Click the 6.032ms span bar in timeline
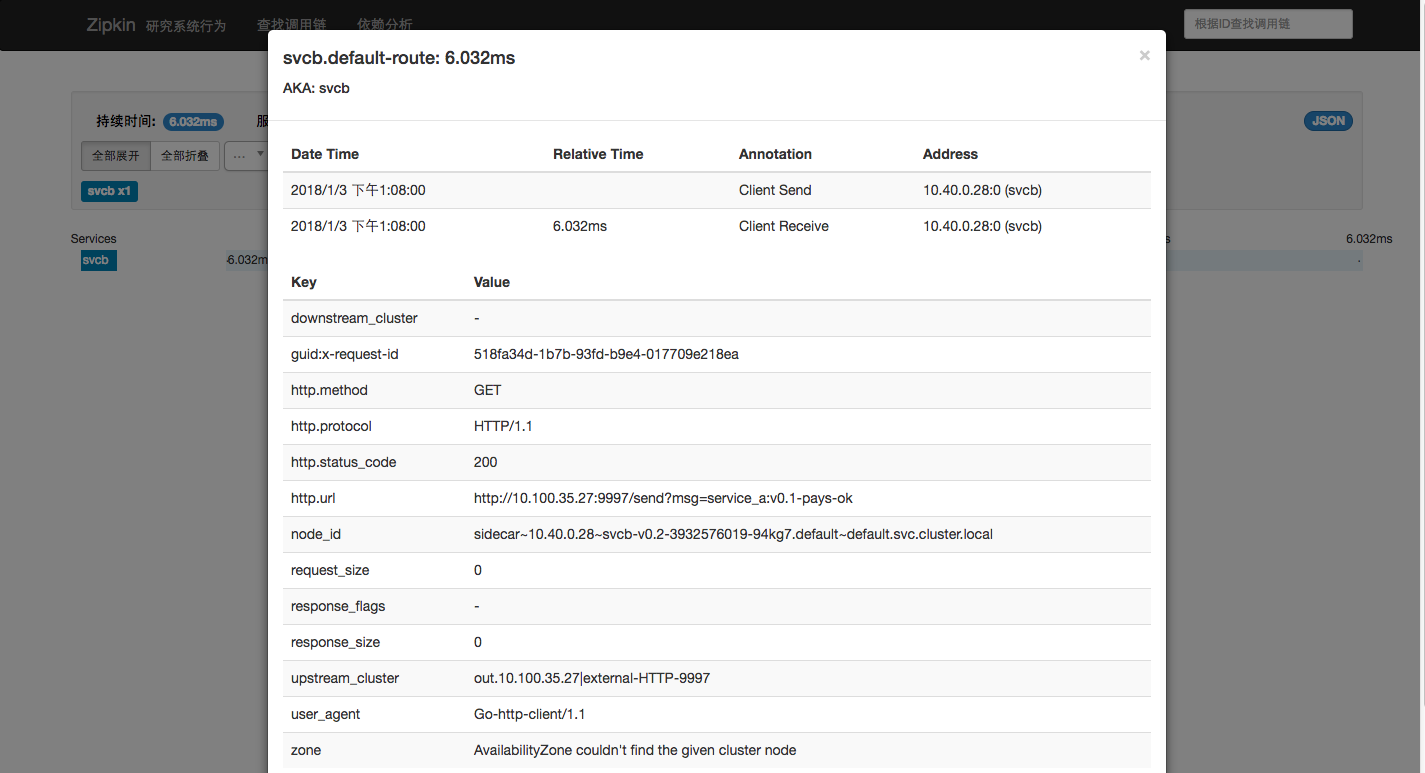1425x773 pixels. pyautogui.click(x=247, y=260)
